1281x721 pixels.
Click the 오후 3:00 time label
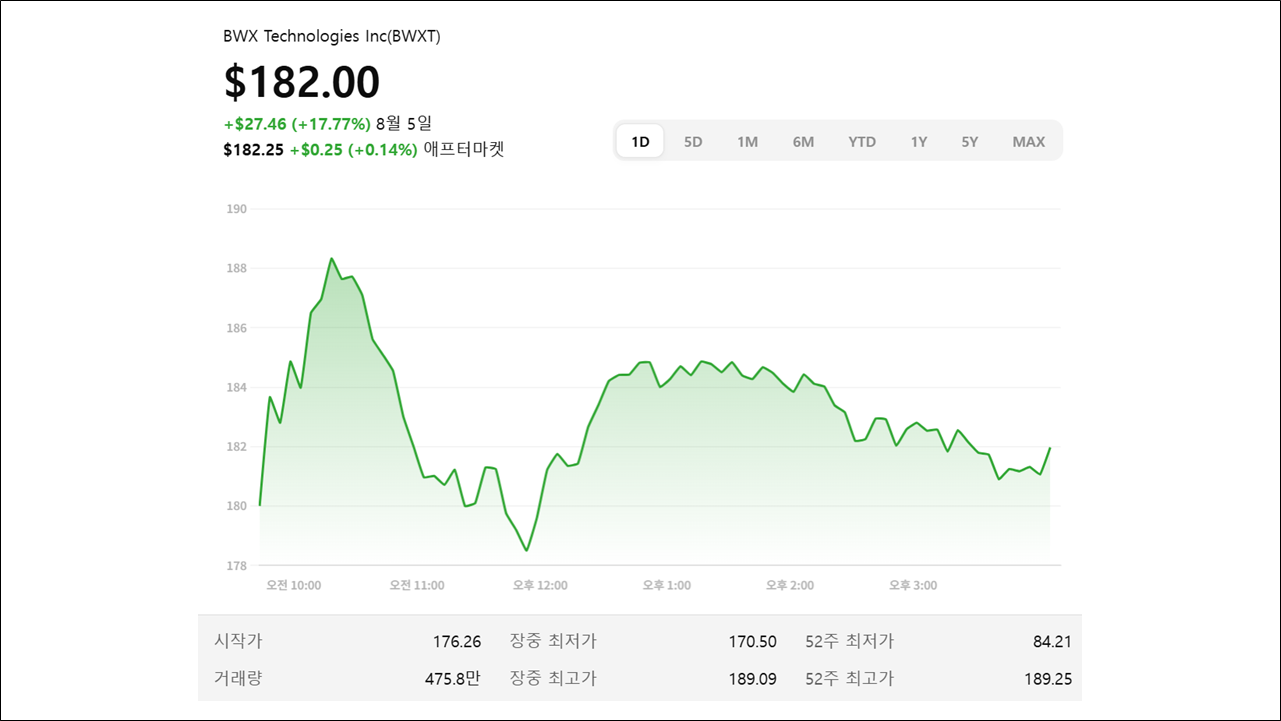click(x=913, y=585)
